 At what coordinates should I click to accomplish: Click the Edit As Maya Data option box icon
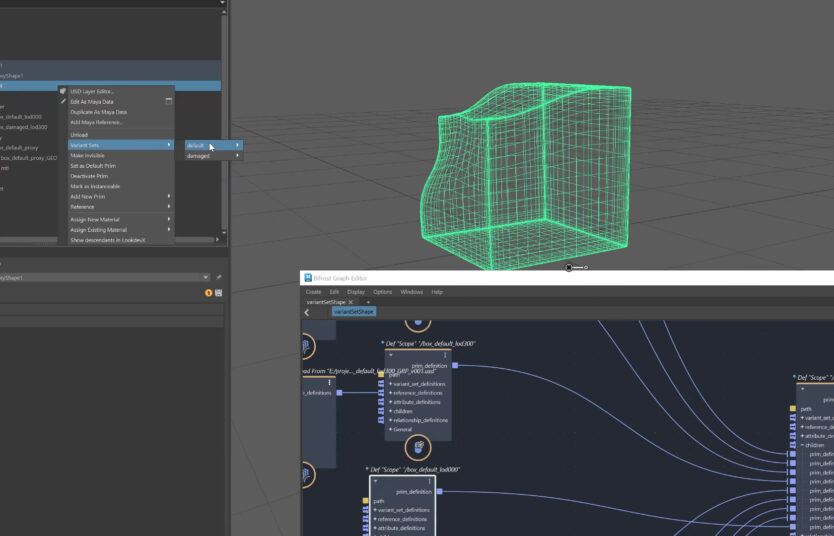pyautogui.click(x=170, y=101)
